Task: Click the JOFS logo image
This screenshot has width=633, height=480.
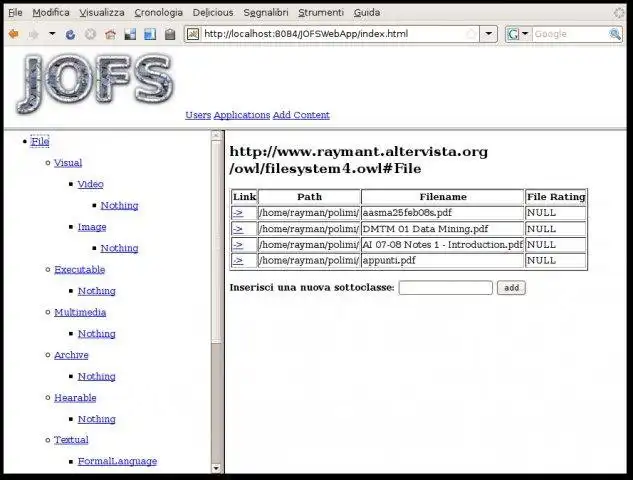Action: [x=95, y=84]
